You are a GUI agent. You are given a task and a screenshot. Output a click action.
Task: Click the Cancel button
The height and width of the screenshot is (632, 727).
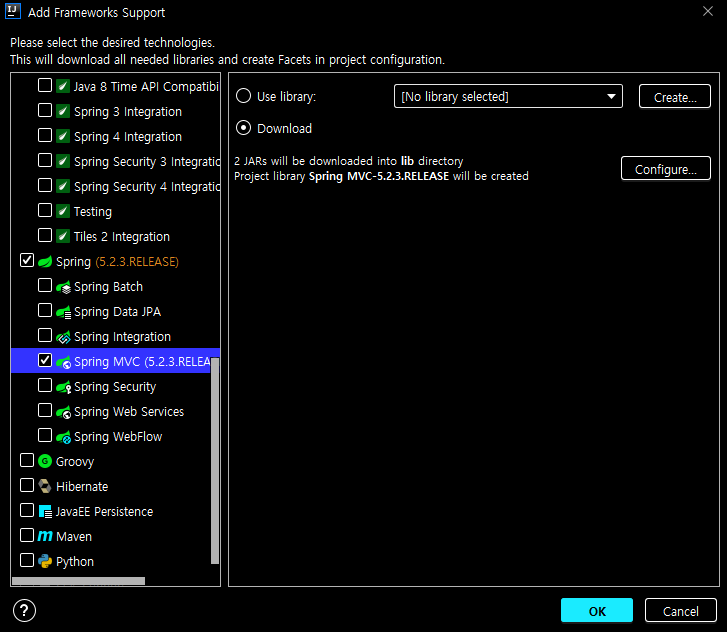(x=680, y=610)
